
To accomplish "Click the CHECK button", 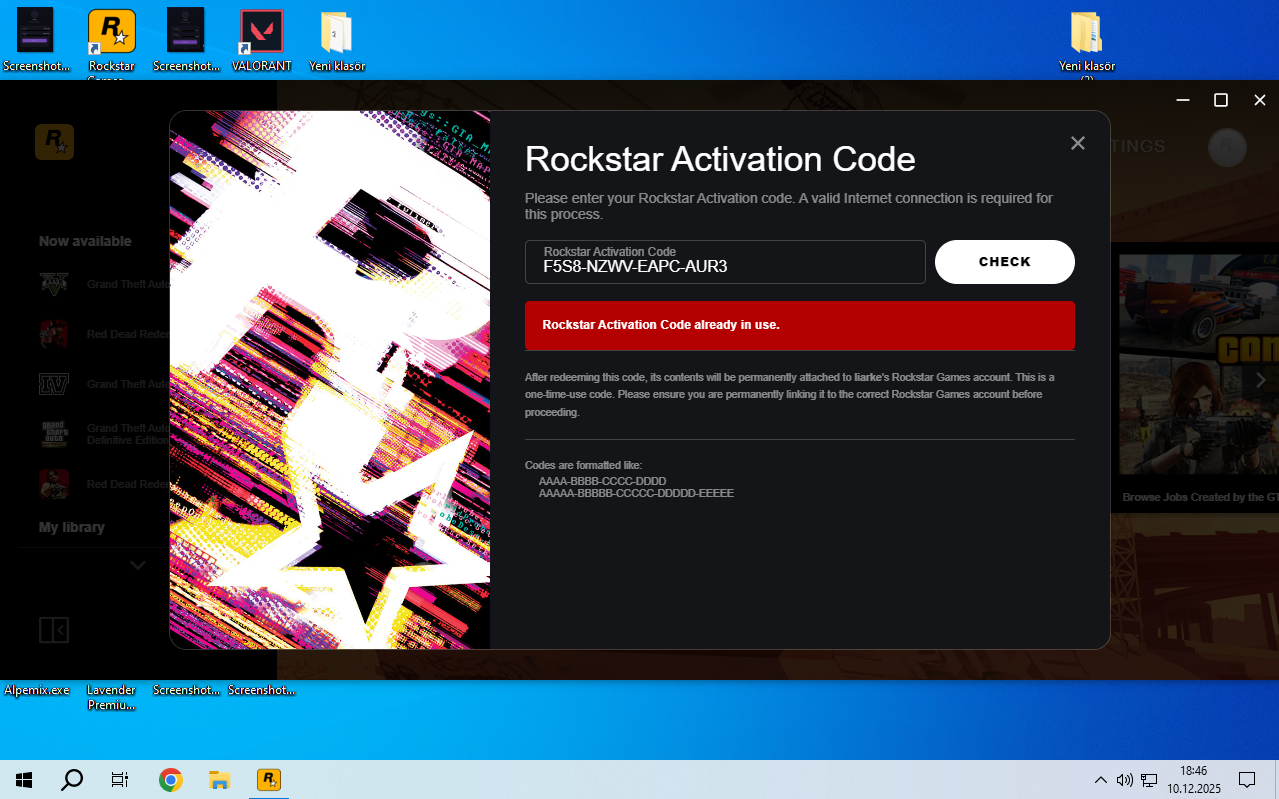I will [1004, 262].
